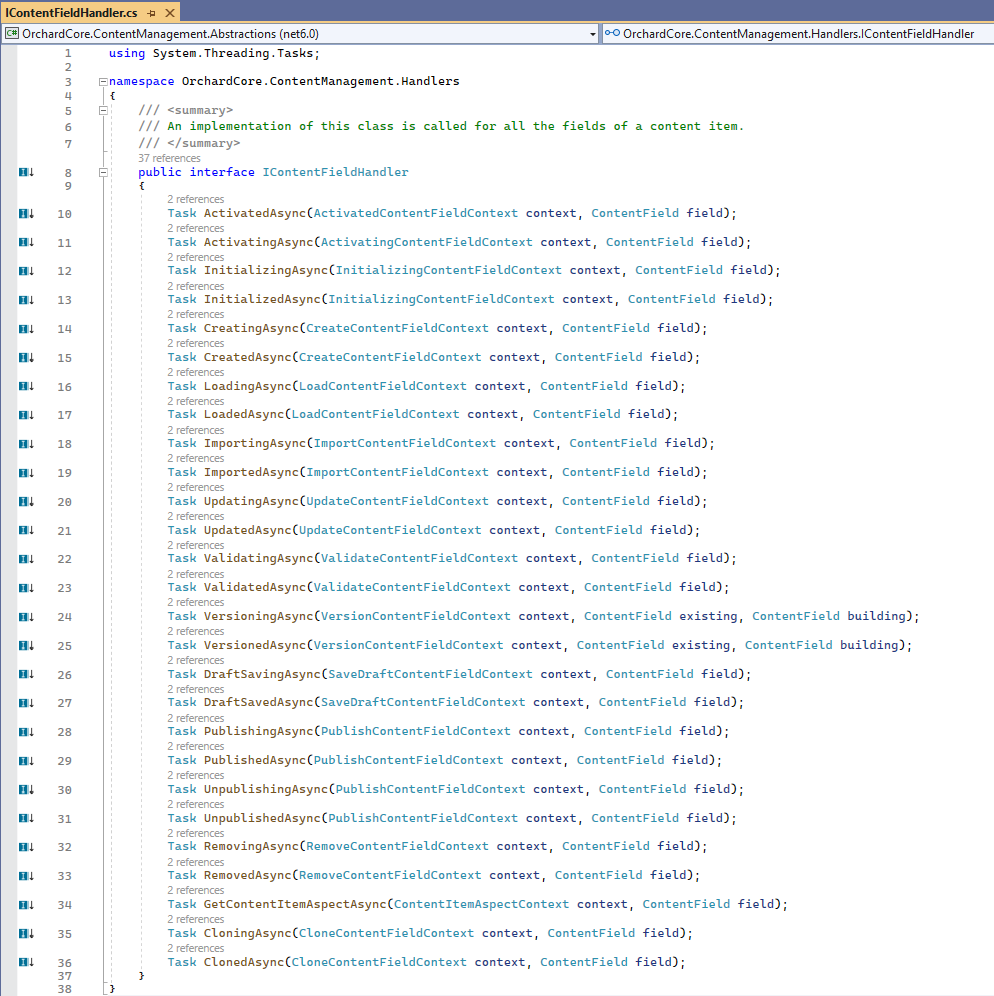Screen dimensions: 994x996
Task: Pin the IContentFieldHandler.cs tab
Action: click(151, 13)
